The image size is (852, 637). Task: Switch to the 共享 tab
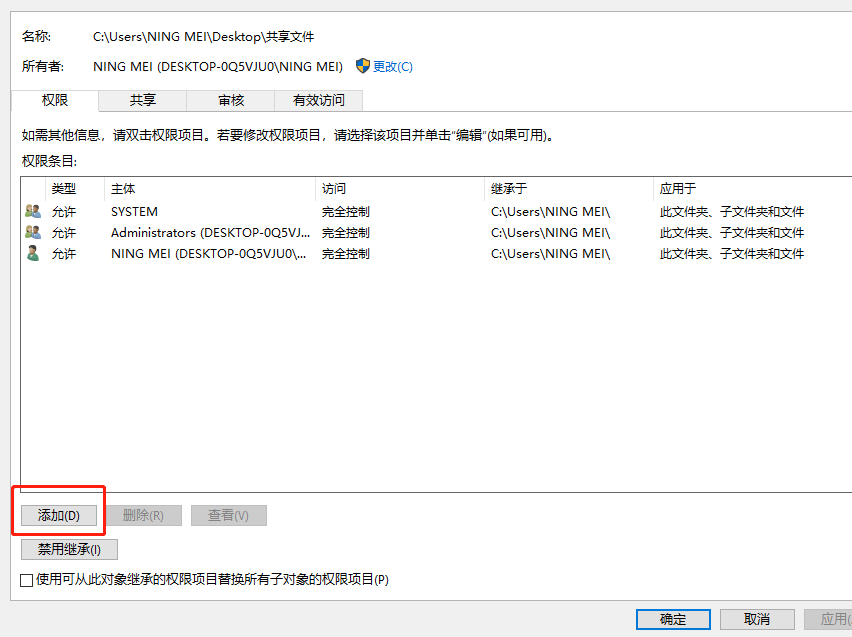coord(140,100)
